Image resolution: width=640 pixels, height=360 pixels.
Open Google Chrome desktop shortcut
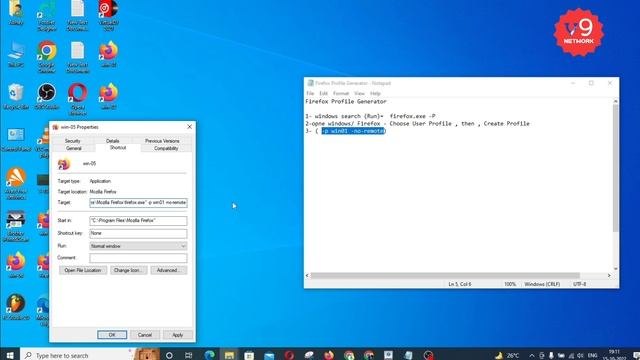coord(47,56)
